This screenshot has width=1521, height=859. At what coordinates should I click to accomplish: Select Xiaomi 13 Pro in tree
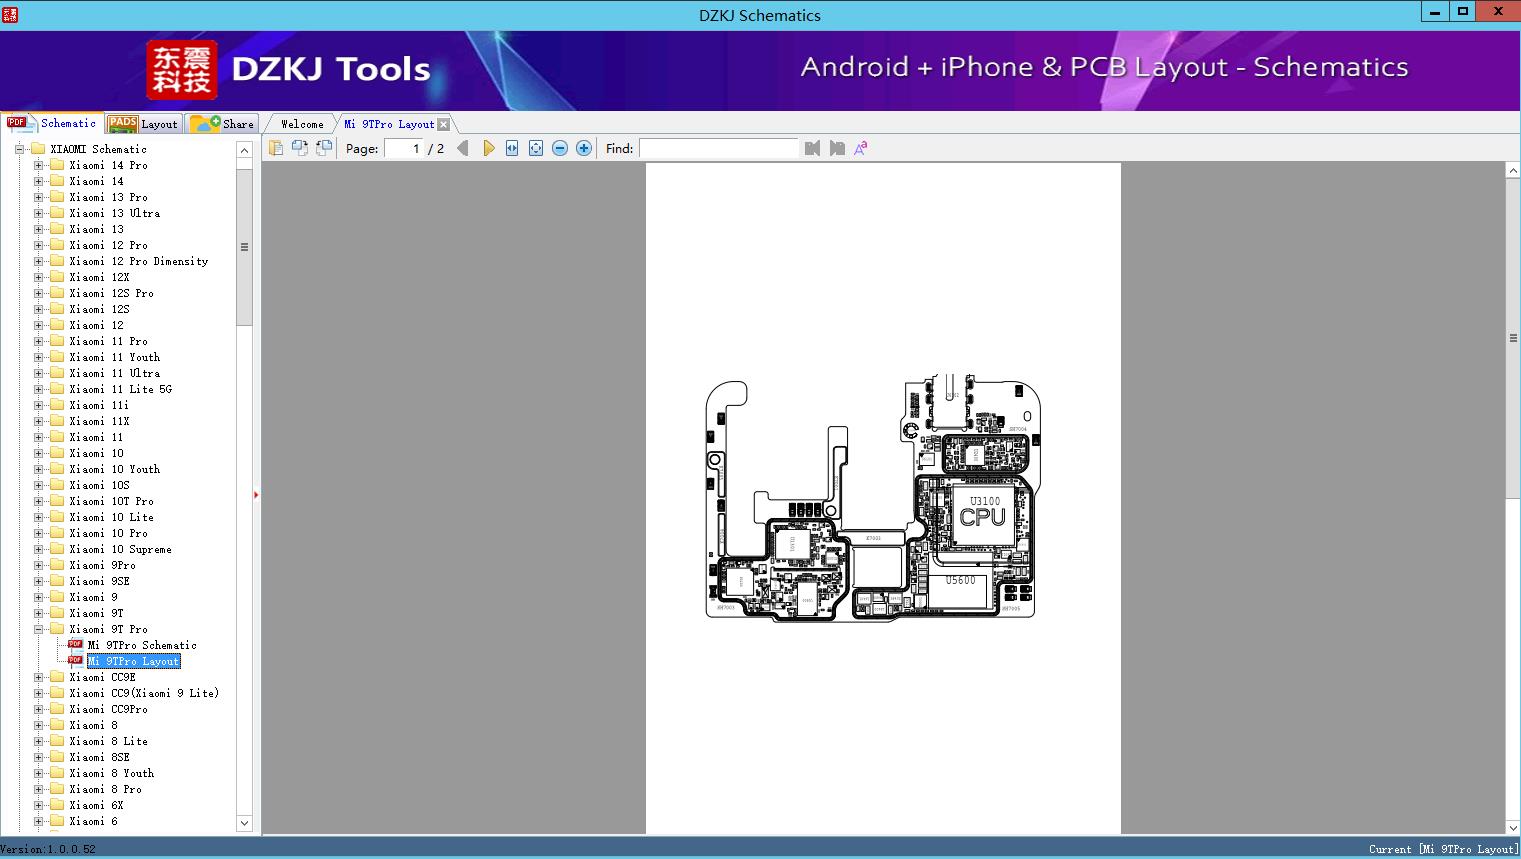click(x=108, y=197)
